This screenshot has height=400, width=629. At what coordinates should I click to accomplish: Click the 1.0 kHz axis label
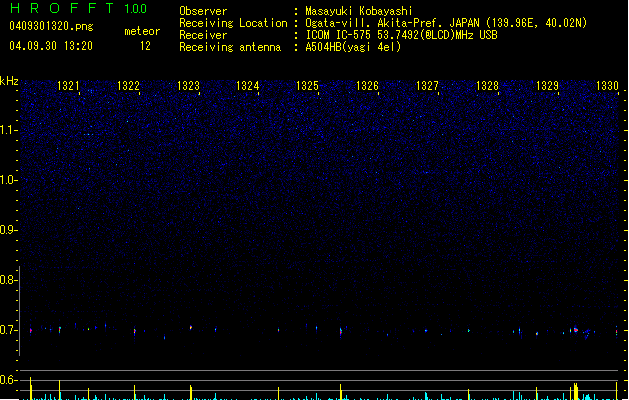pos(8,180)
